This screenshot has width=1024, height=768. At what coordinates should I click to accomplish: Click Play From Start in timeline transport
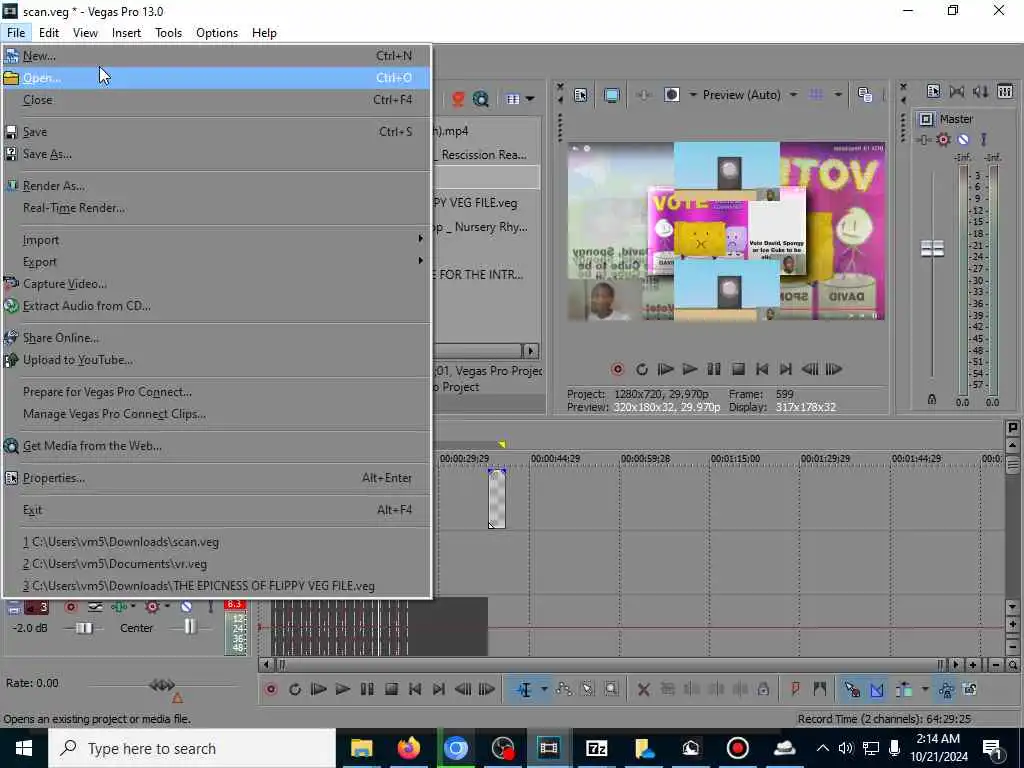click(319, 689)
